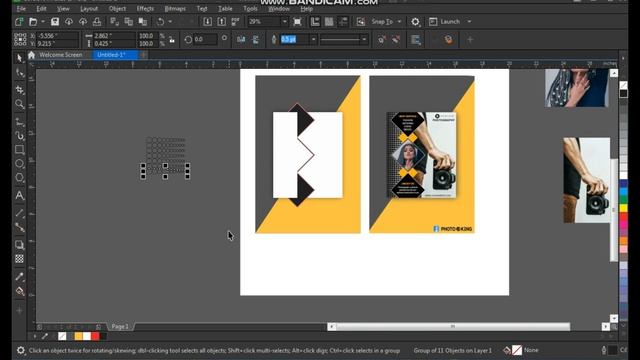
Task: Select the Connector tool
Action: (x=19, y=227)
